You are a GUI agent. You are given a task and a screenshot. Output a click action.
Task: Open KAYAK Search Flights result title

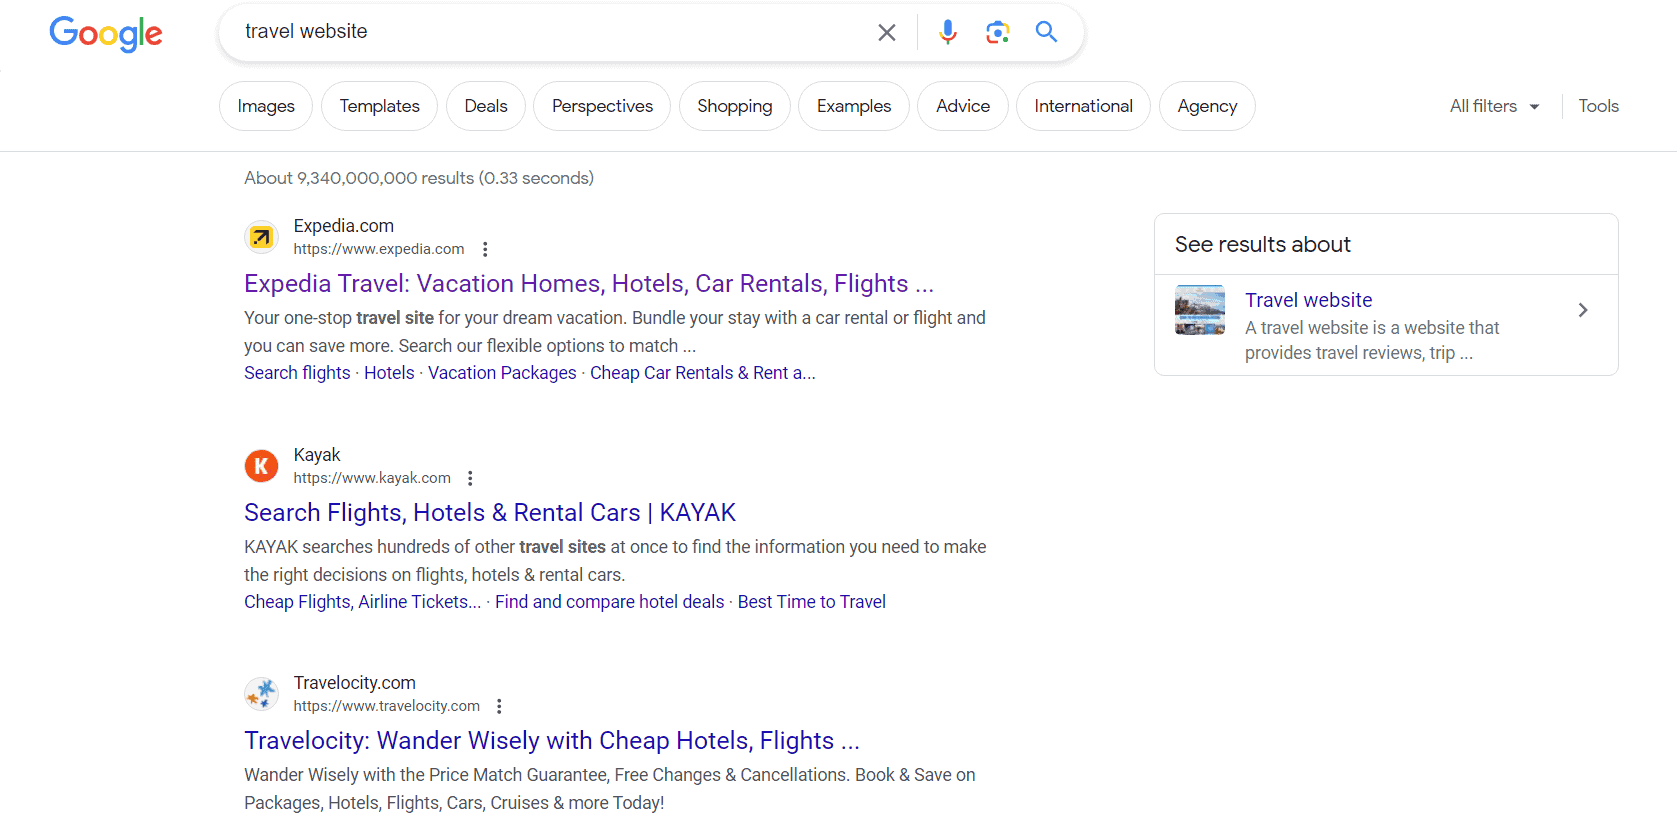click(490, 513)
